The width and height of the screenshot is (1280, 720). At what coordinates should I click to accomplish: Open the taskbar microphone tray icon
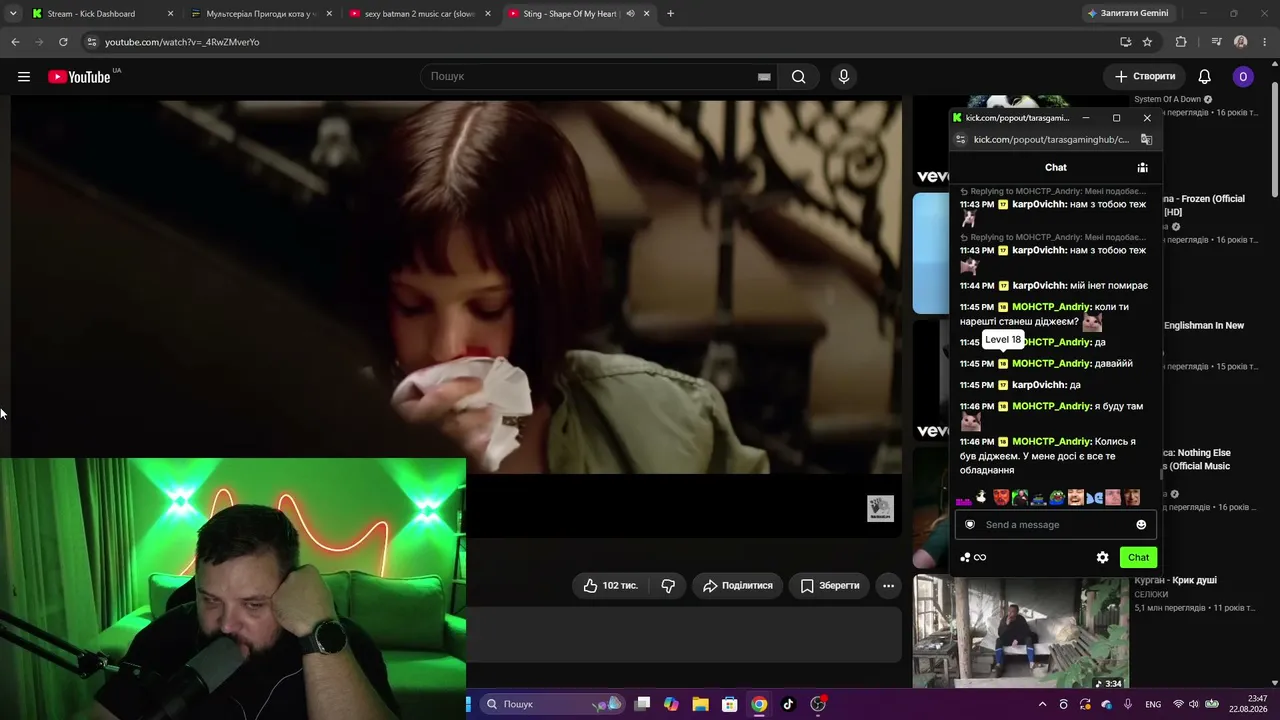[x=1128, y=704]
